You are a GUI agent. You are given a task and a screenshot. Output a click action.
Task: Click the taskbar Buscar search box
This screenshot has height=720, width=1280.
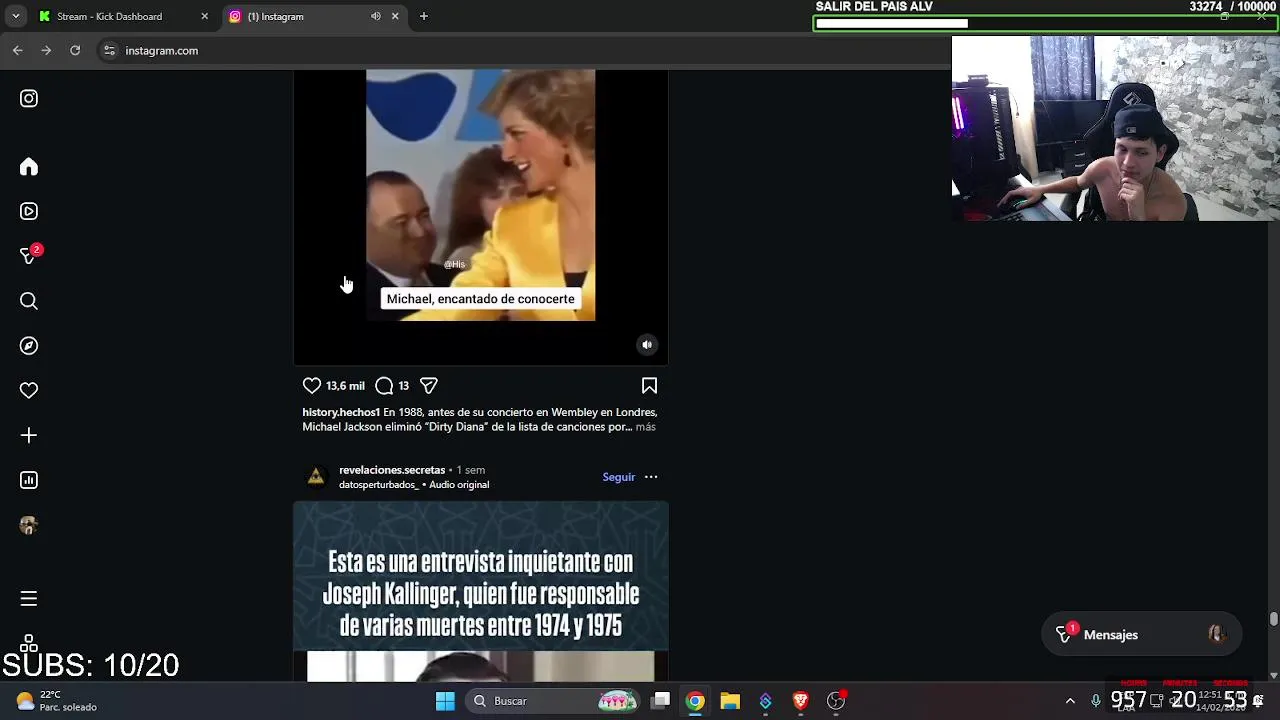[x=552, y=701]
